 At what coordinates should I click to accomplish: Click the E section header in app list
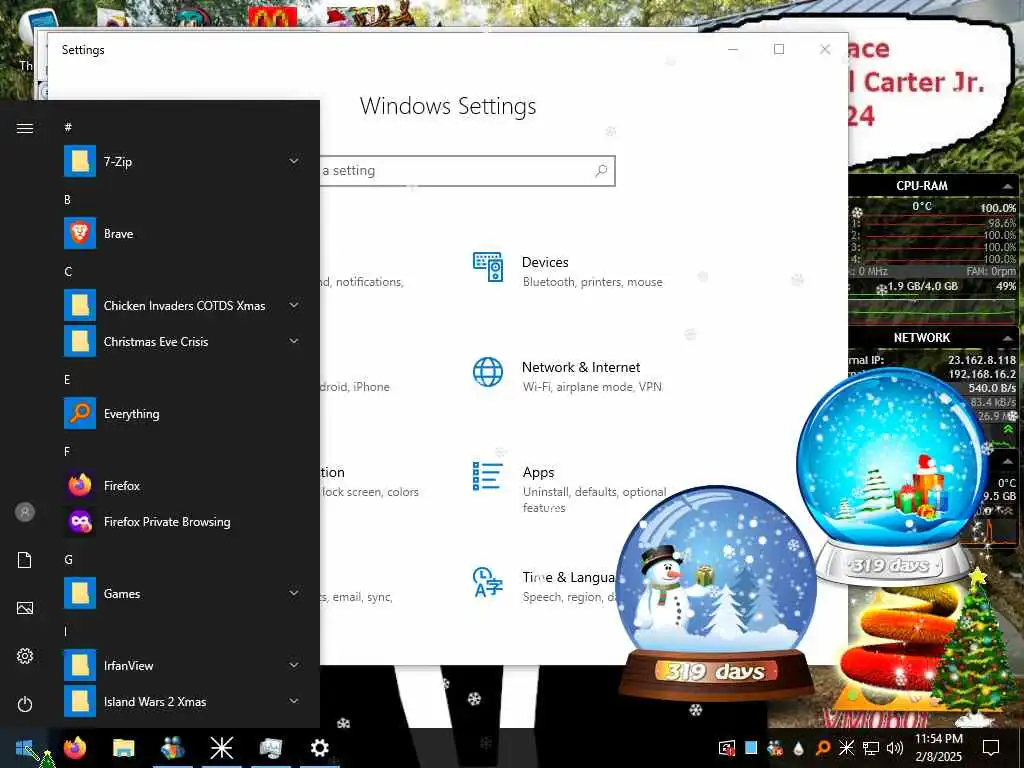(67, 379)
